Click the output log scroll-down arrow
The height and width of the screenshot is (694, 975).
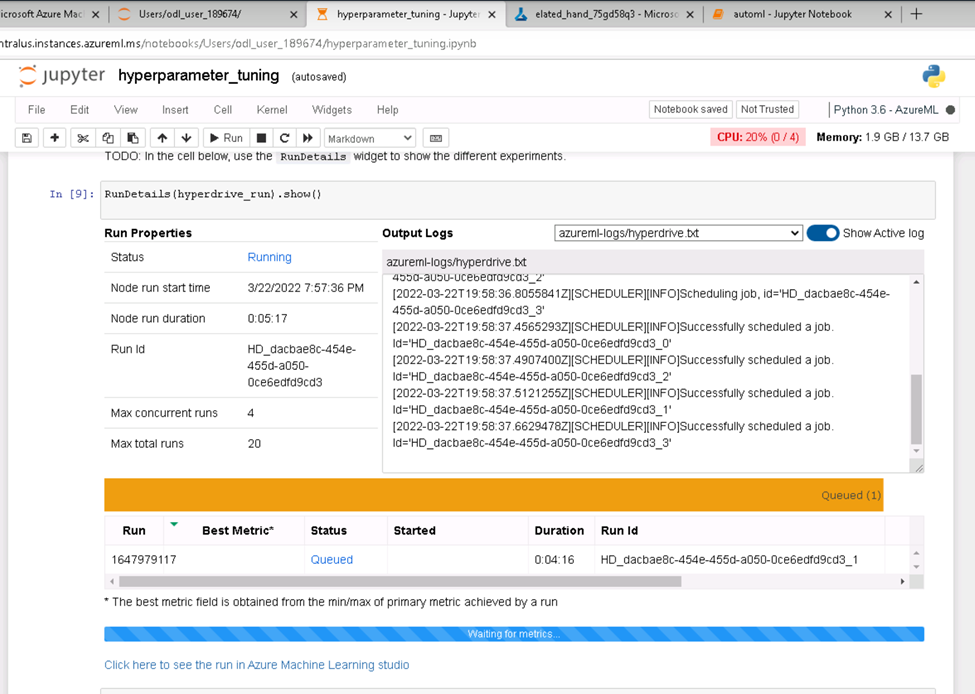pos(916,451)
